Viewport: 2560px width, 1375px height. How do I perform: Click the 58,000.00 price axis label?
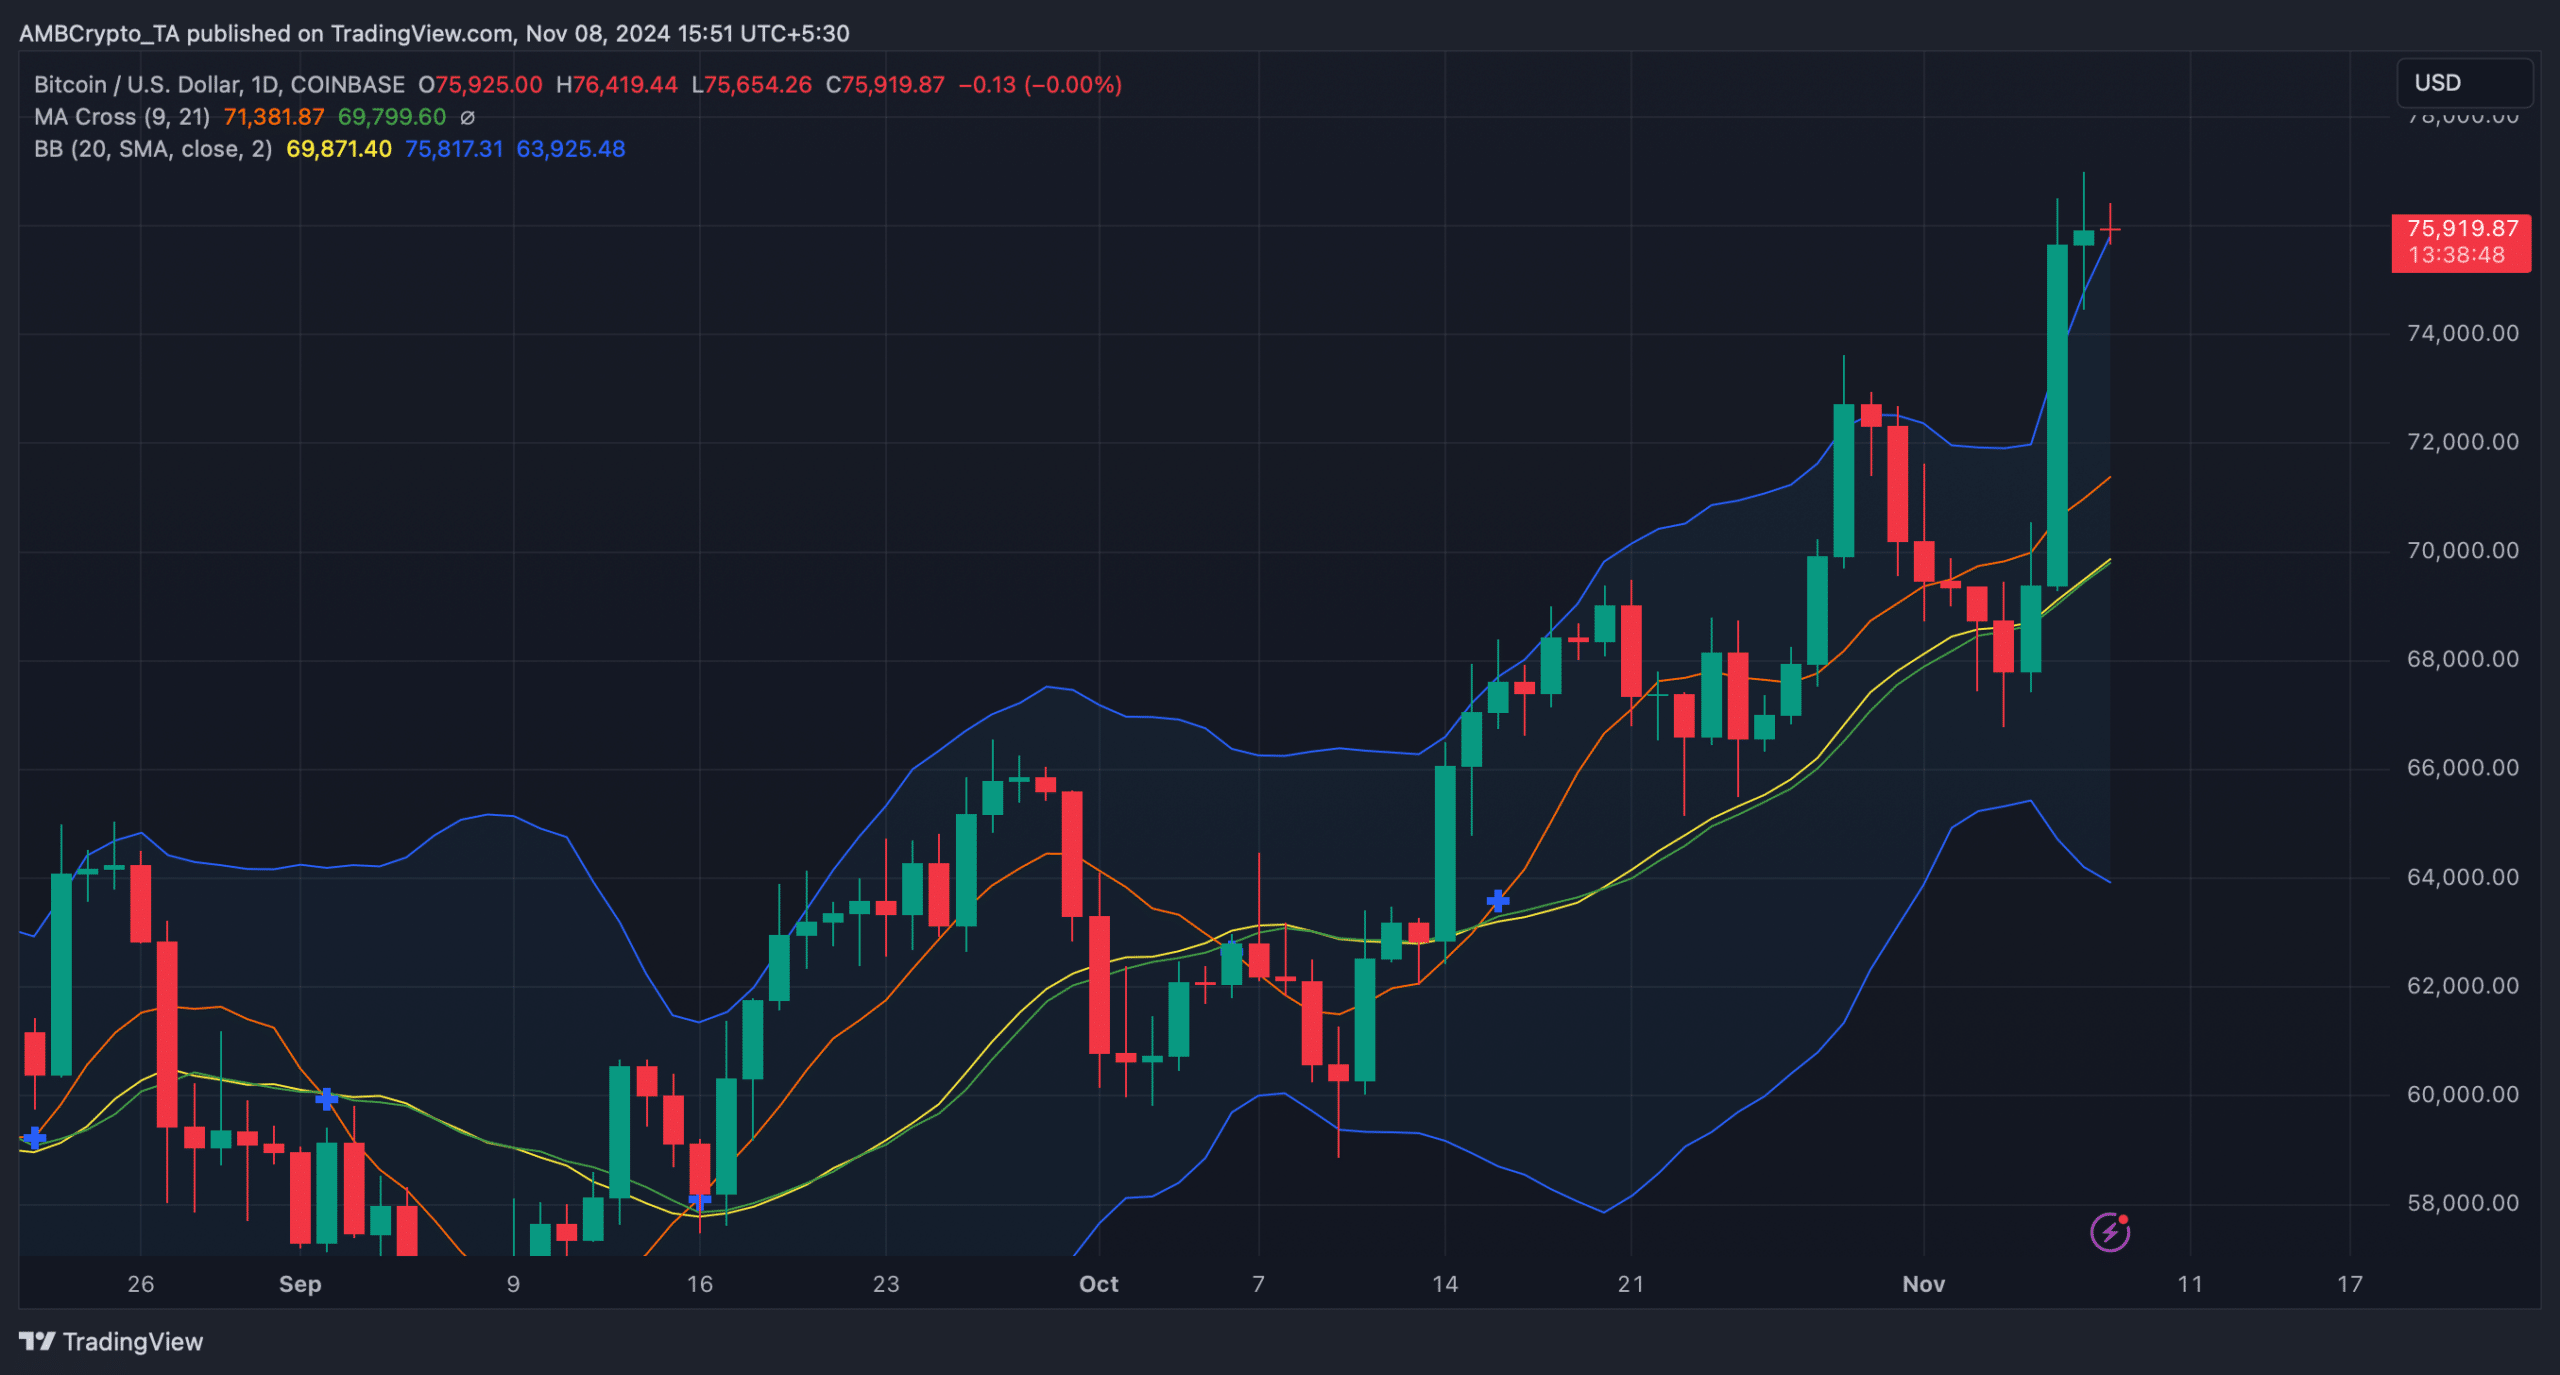point(2463,1203)
